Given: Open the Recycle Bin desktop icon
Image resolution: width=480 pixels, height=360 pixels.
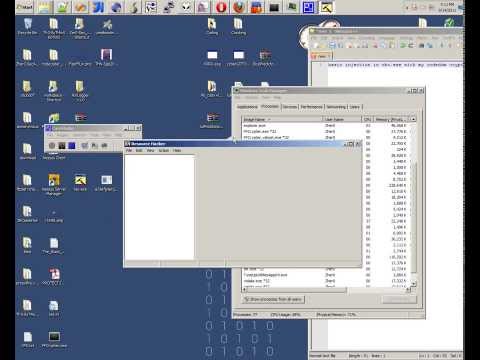Looking at the screenshot, I should [28, 27].
